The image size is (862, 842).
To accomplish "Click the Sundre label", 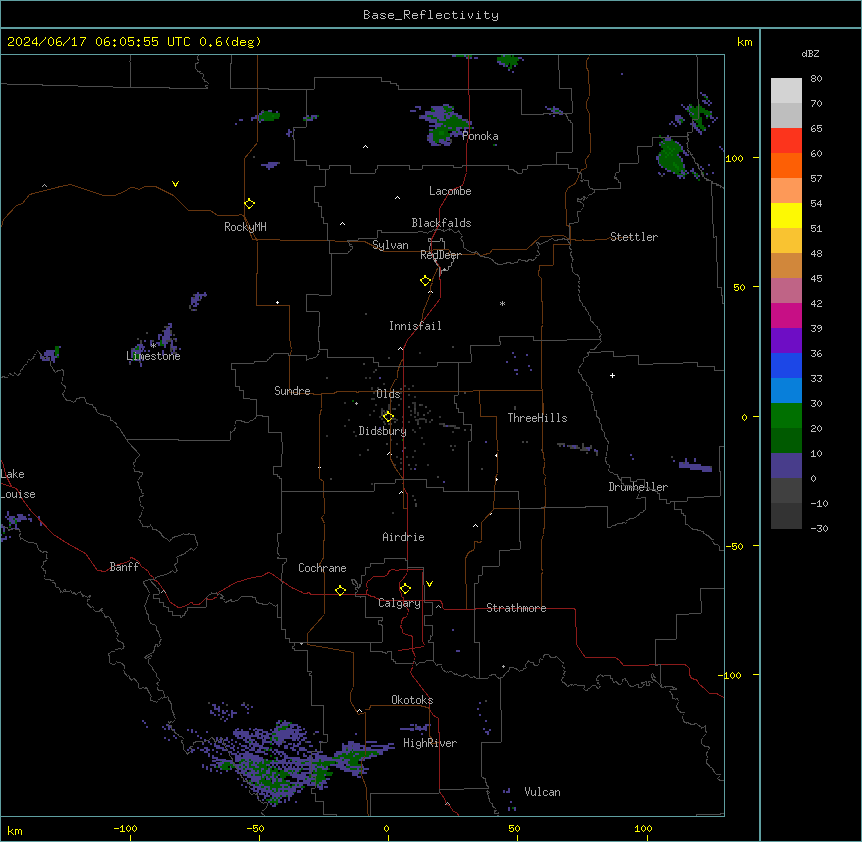I will (x=292, y=391).
